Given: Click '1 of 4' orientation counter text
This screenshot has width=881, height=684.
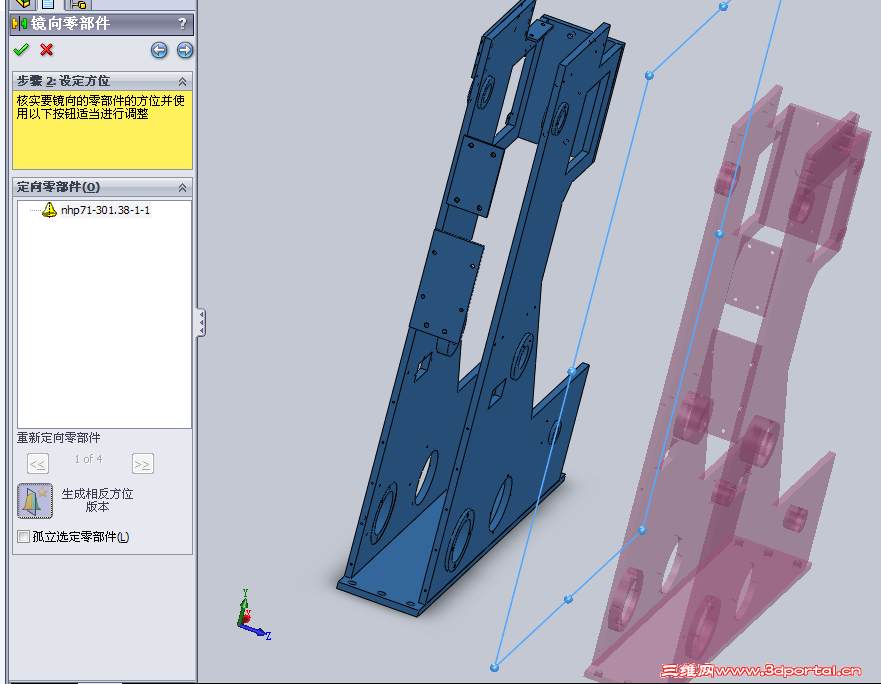Looking at the screenshot, I should coord(88,459).
